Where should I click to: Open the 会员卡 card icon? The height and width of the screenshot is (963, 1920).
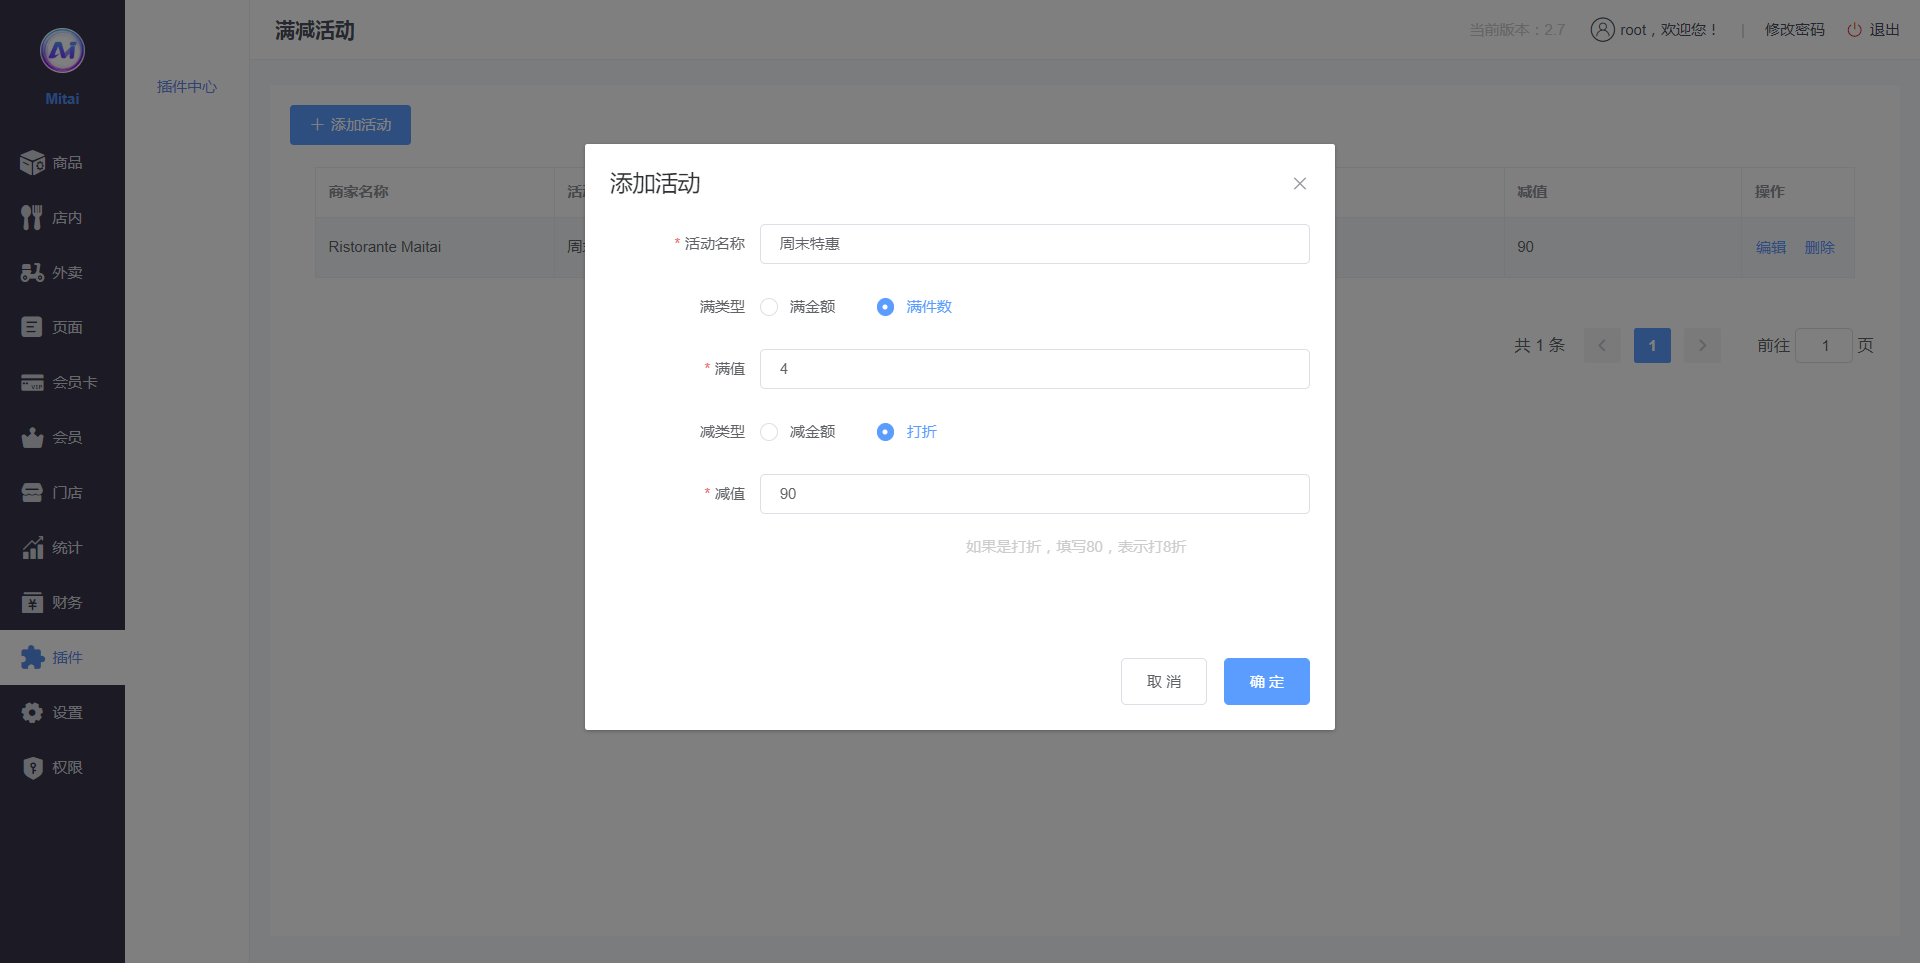32,383
